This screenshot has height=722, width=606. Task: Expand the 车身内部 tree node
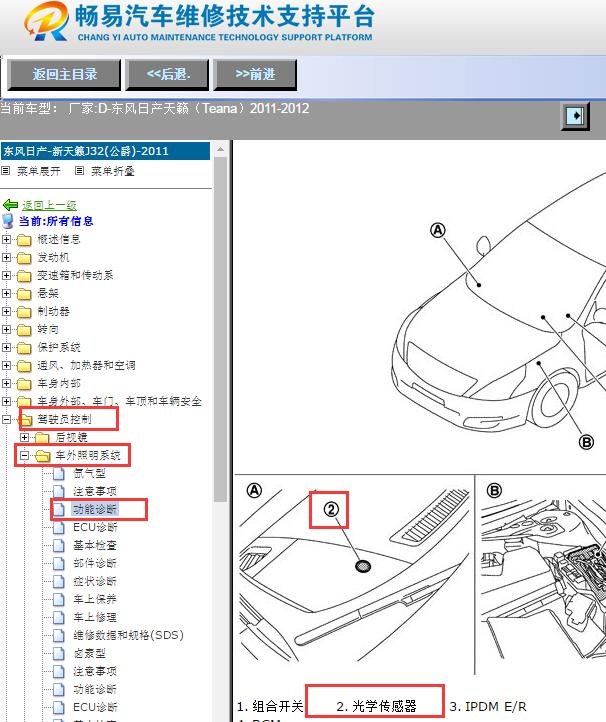[x=6, y=383]
